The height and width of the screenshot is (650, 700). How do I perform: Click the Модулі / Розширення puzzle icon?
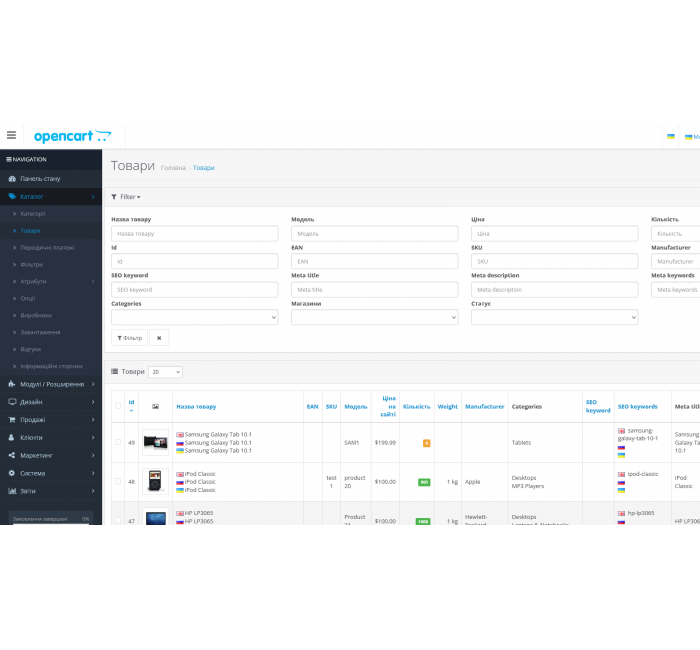click(x=12, y=384)
